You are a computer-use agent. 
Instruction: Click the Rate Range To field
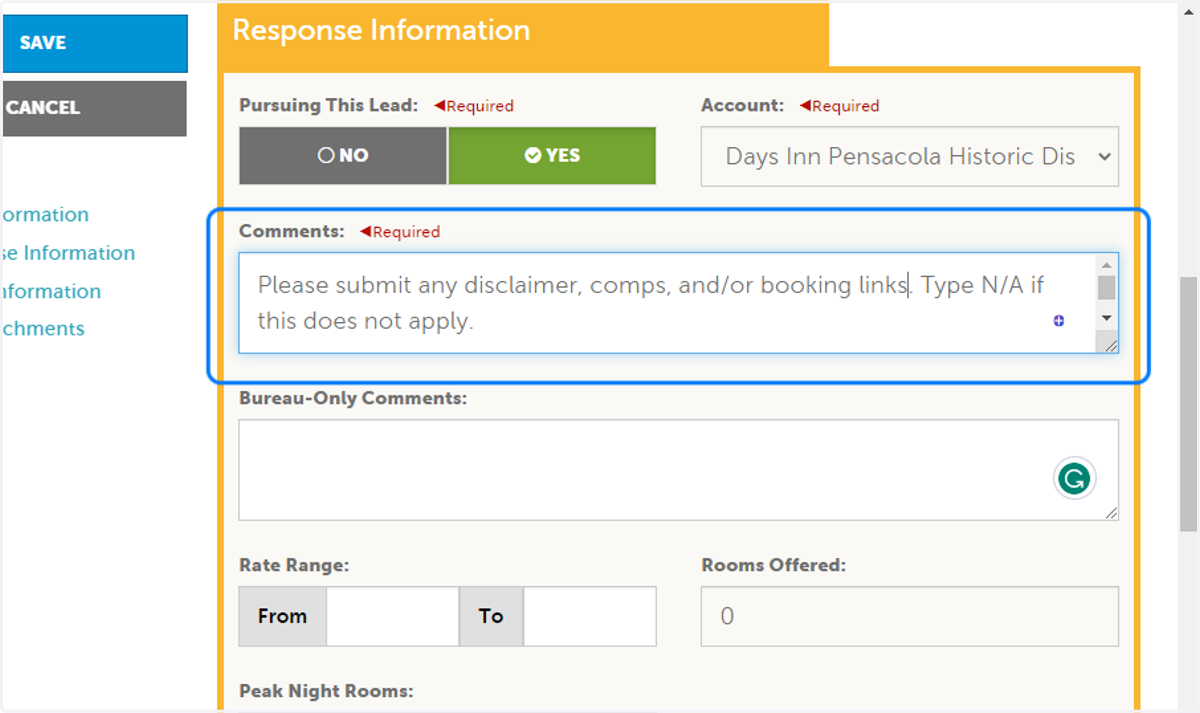[590, 616]
